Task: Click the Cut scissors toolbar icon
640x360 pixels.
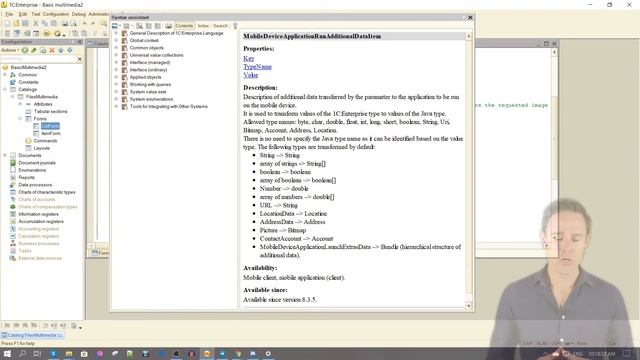Action: point(36,23)
